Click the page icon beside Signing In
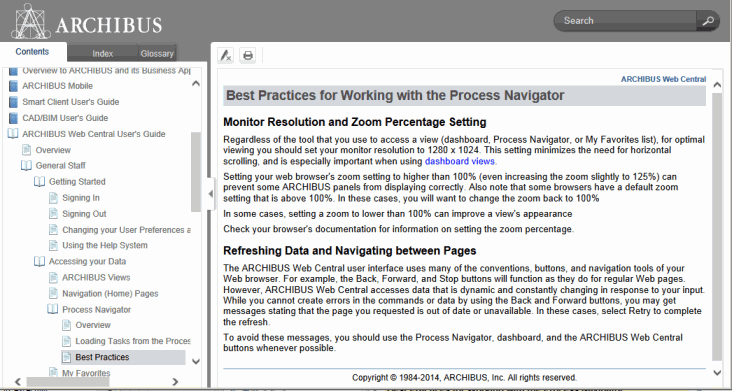Screen dimensions: 732x391 [53, 198]
